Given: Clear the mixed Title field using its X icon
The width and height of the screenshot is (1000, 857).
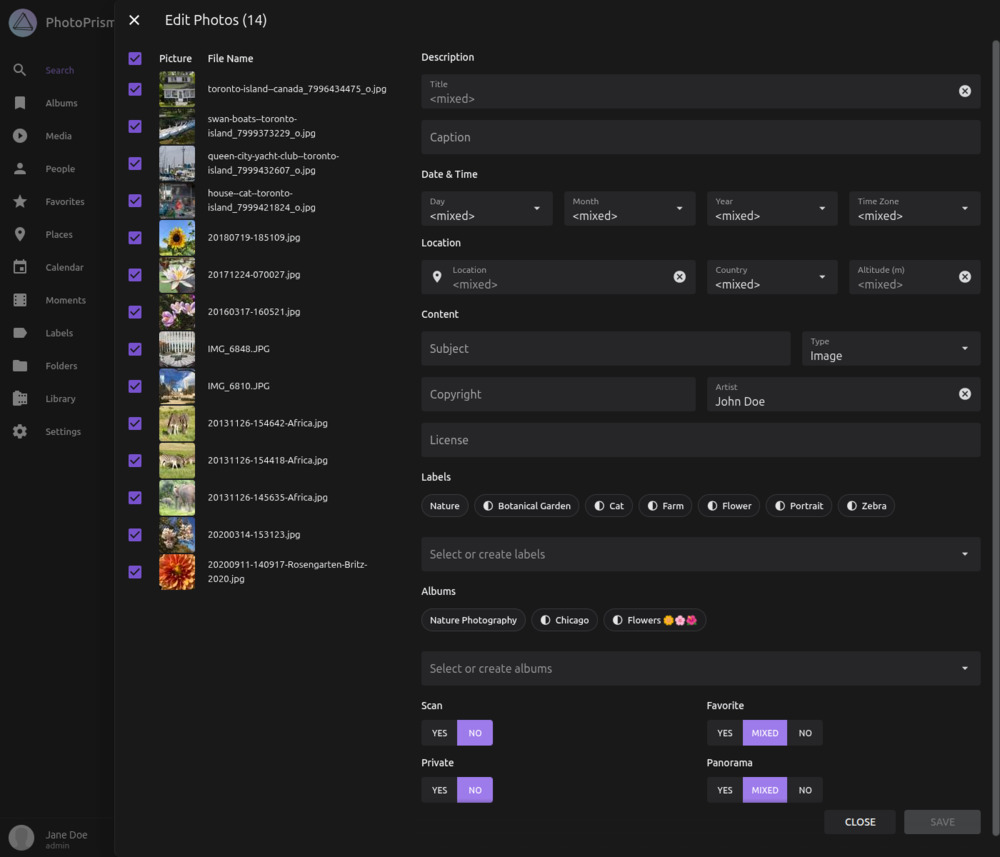Looking at the screenshot, I should [x=964, y=90].
